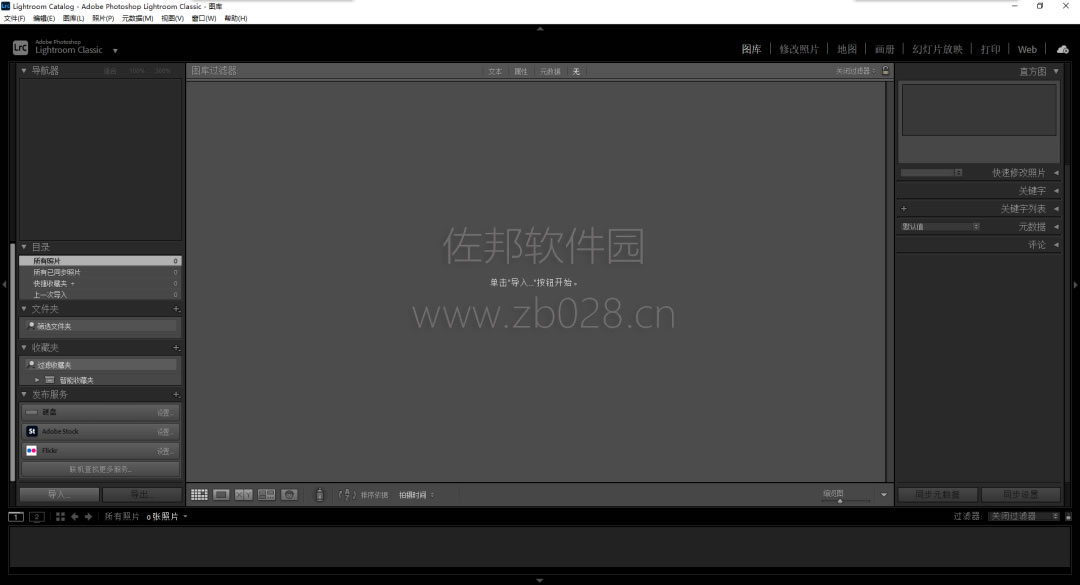
Task: Adjust the 缩览图 thumbnail size slider
Action: [840, 501]
